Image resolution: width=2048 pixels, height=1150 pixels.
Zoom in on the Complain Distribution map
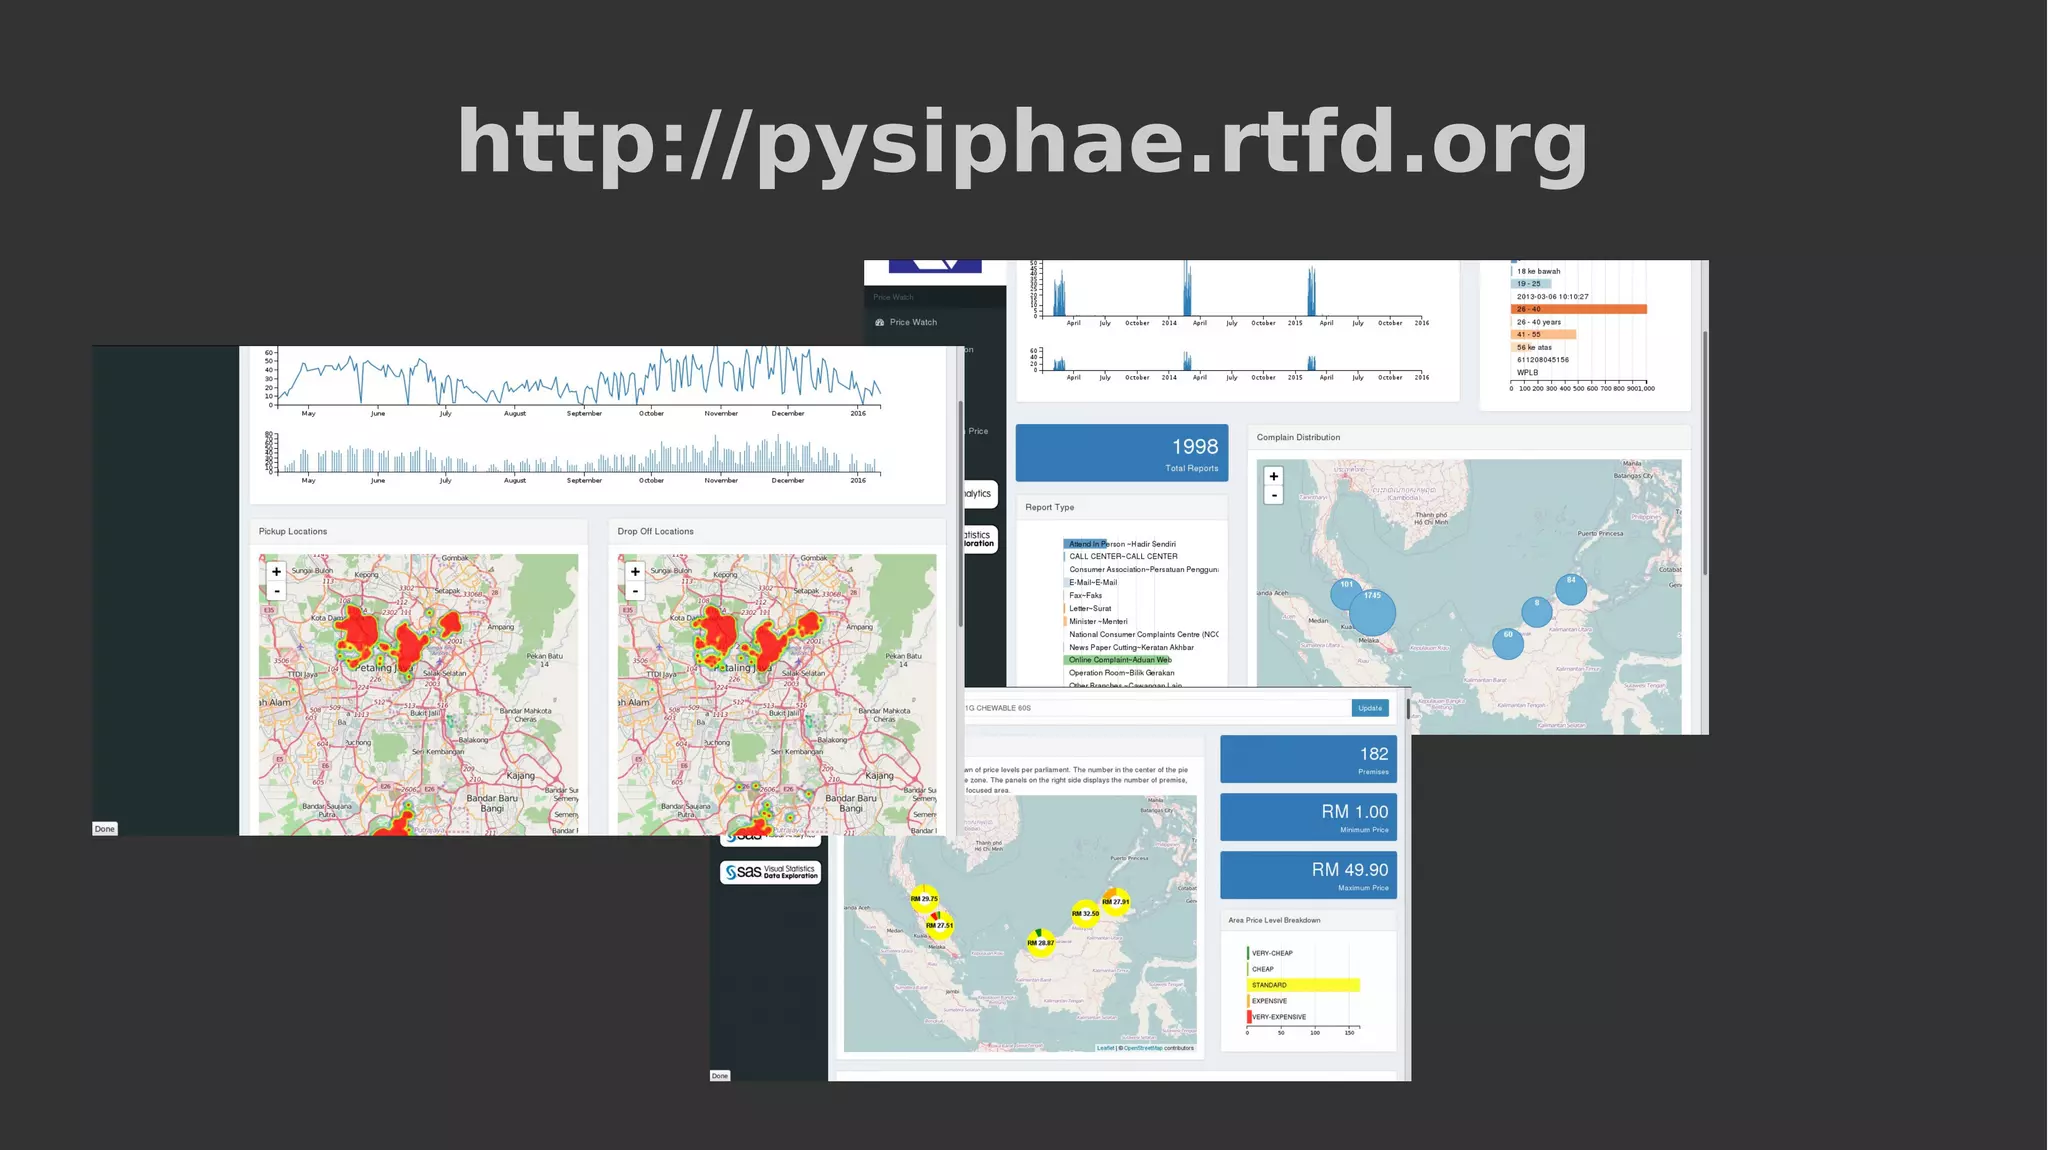click(x=1274, y=476)
